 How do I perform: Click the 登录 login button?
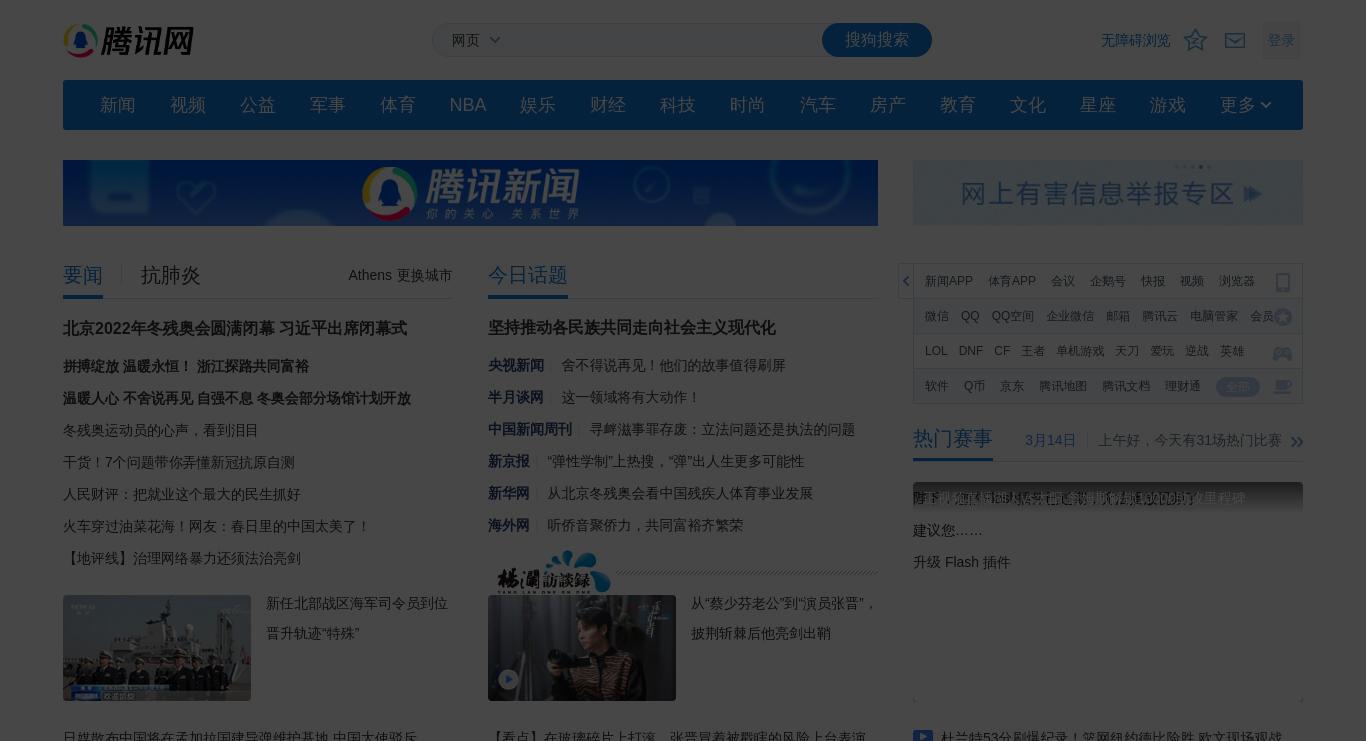1281,40
